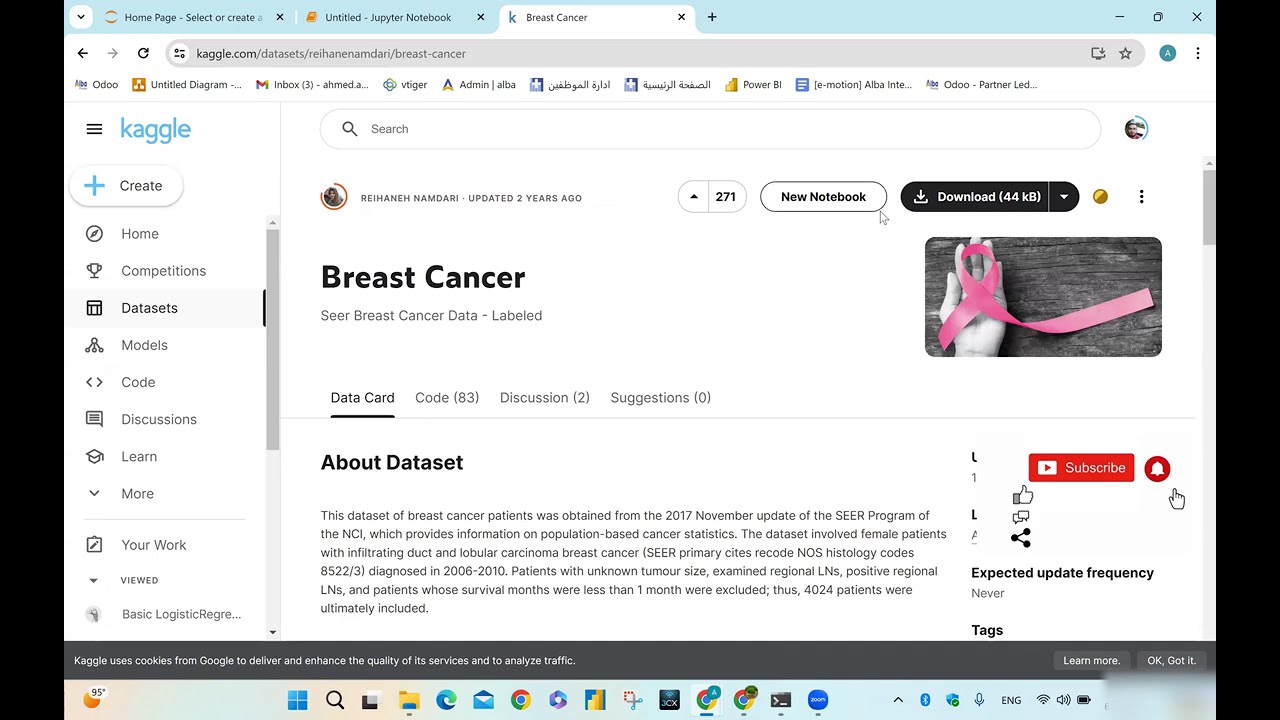Open Your Work in the sidebar
The height and width of the screenshot is (720, 1280).
click(153, 545)
